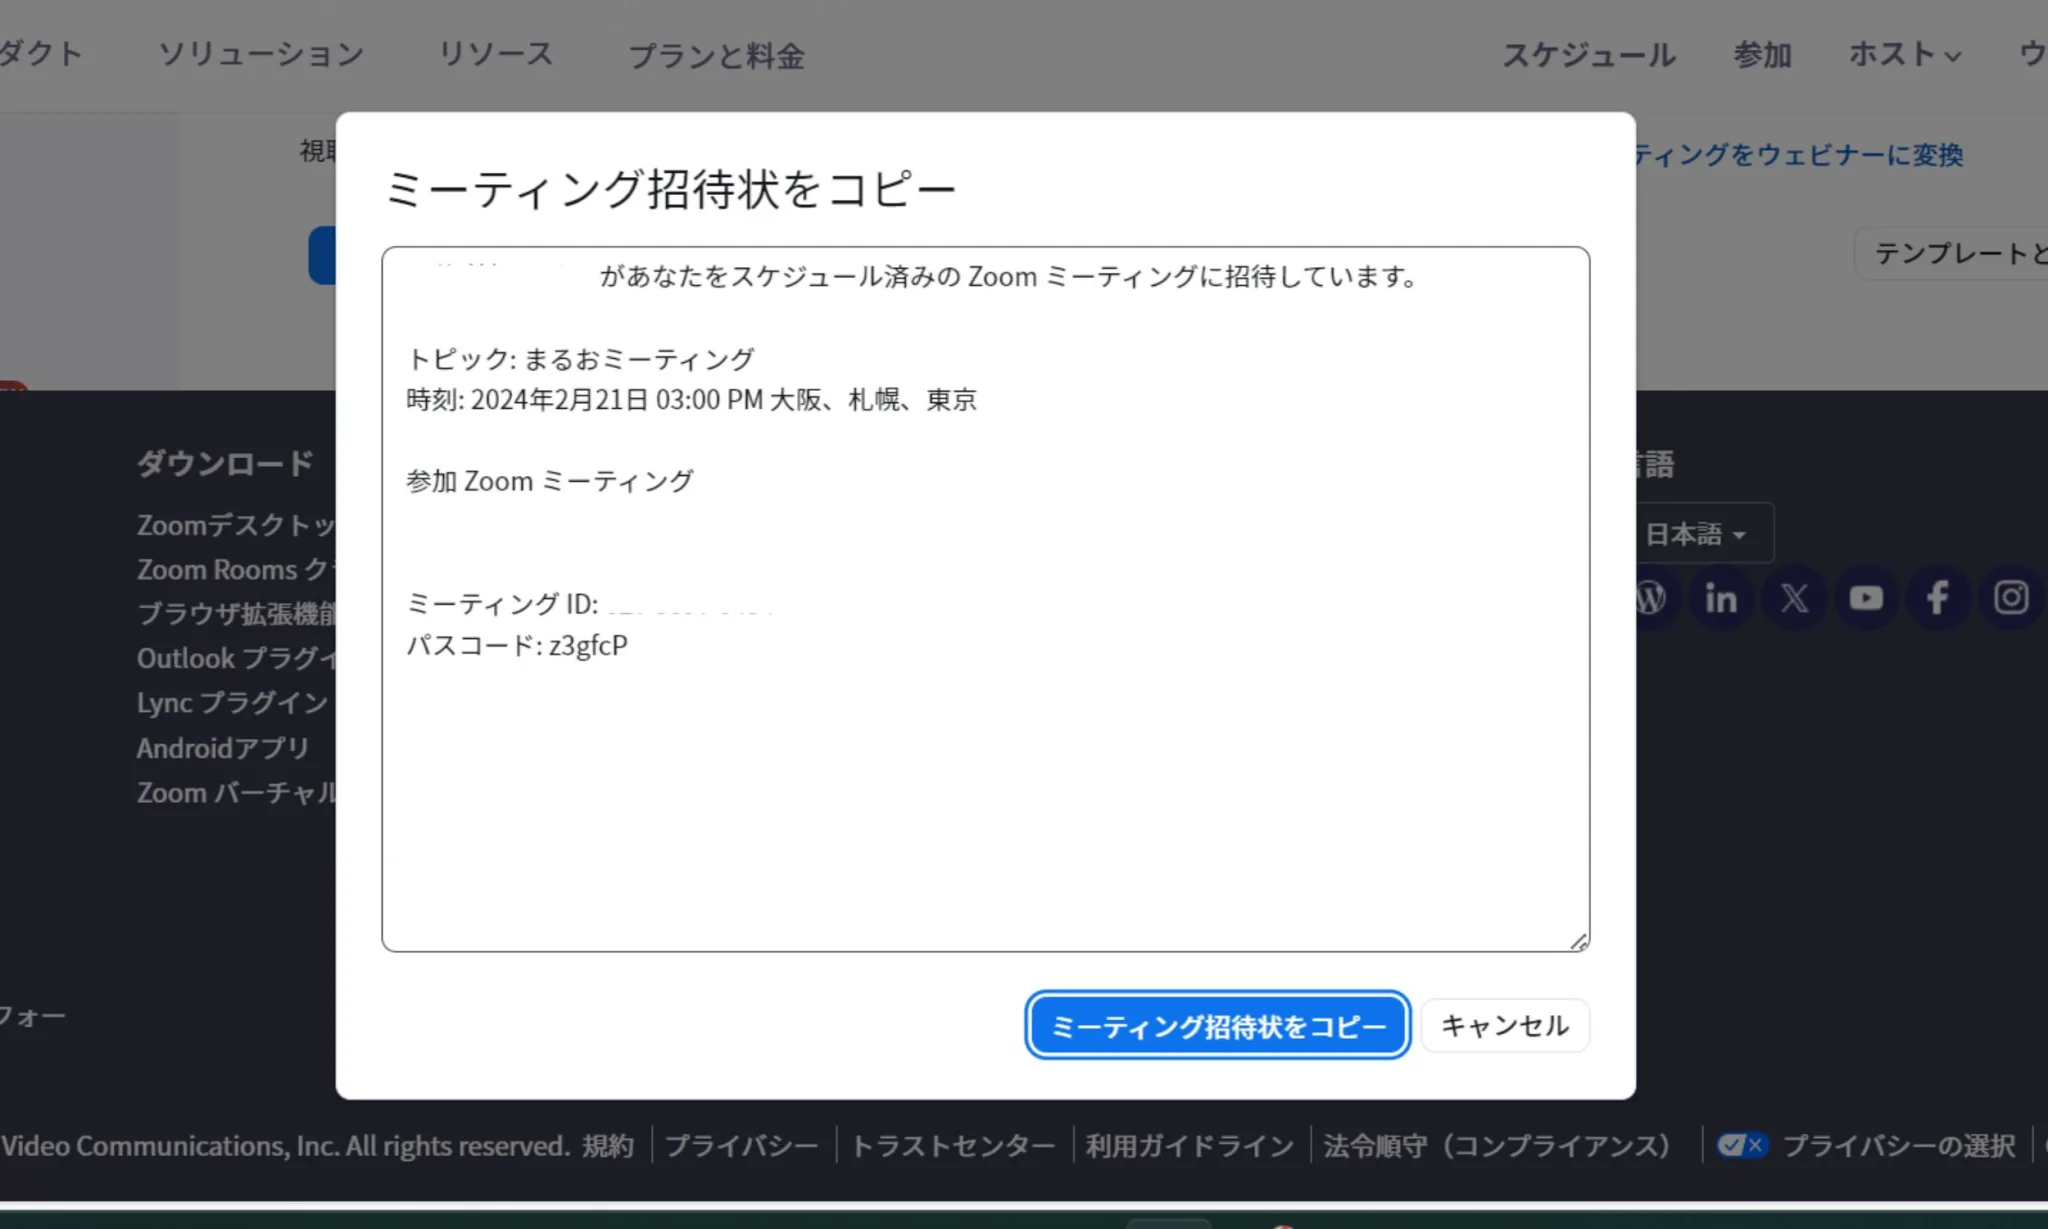2048x1229 pixels.
Task: Open the Zoom Rooms download link
Action: click(235, 570)
